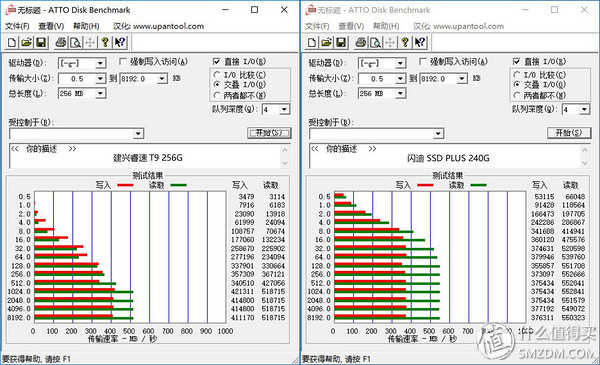The image size is (600, 365).
Task: Open 受控制于 dropdown in left window
Action: pos(138,134)
